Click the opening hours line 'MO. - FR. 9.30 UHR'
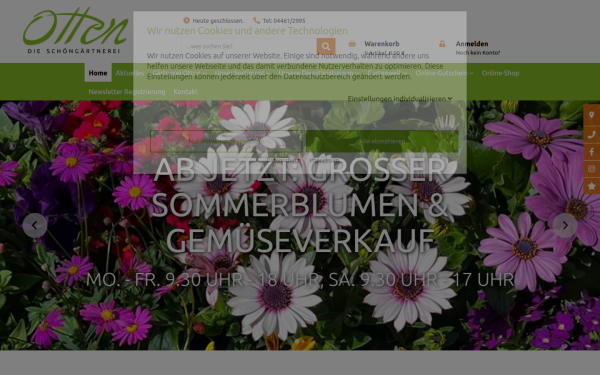This screenshot has height=375, width=600. click(x=164, y=280)
